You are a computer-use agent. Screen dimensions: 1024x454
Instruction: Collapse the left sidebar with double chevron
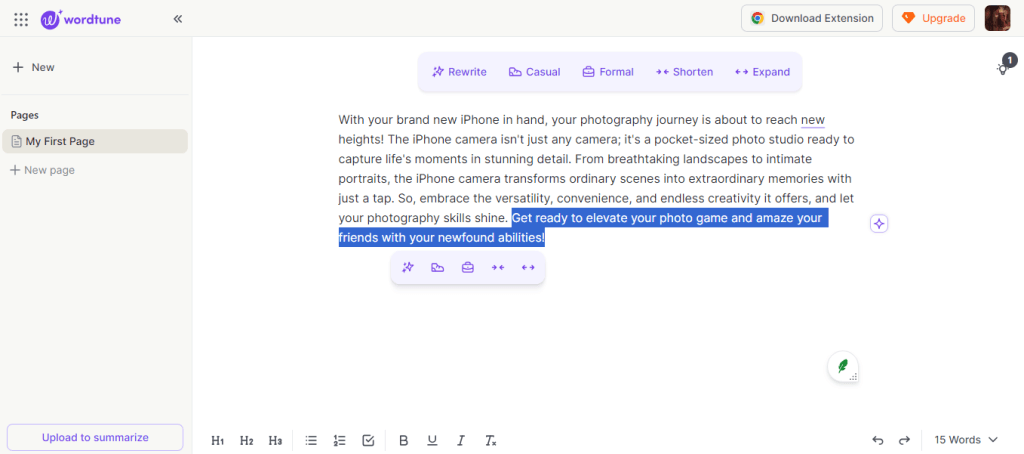click(178, 18)
